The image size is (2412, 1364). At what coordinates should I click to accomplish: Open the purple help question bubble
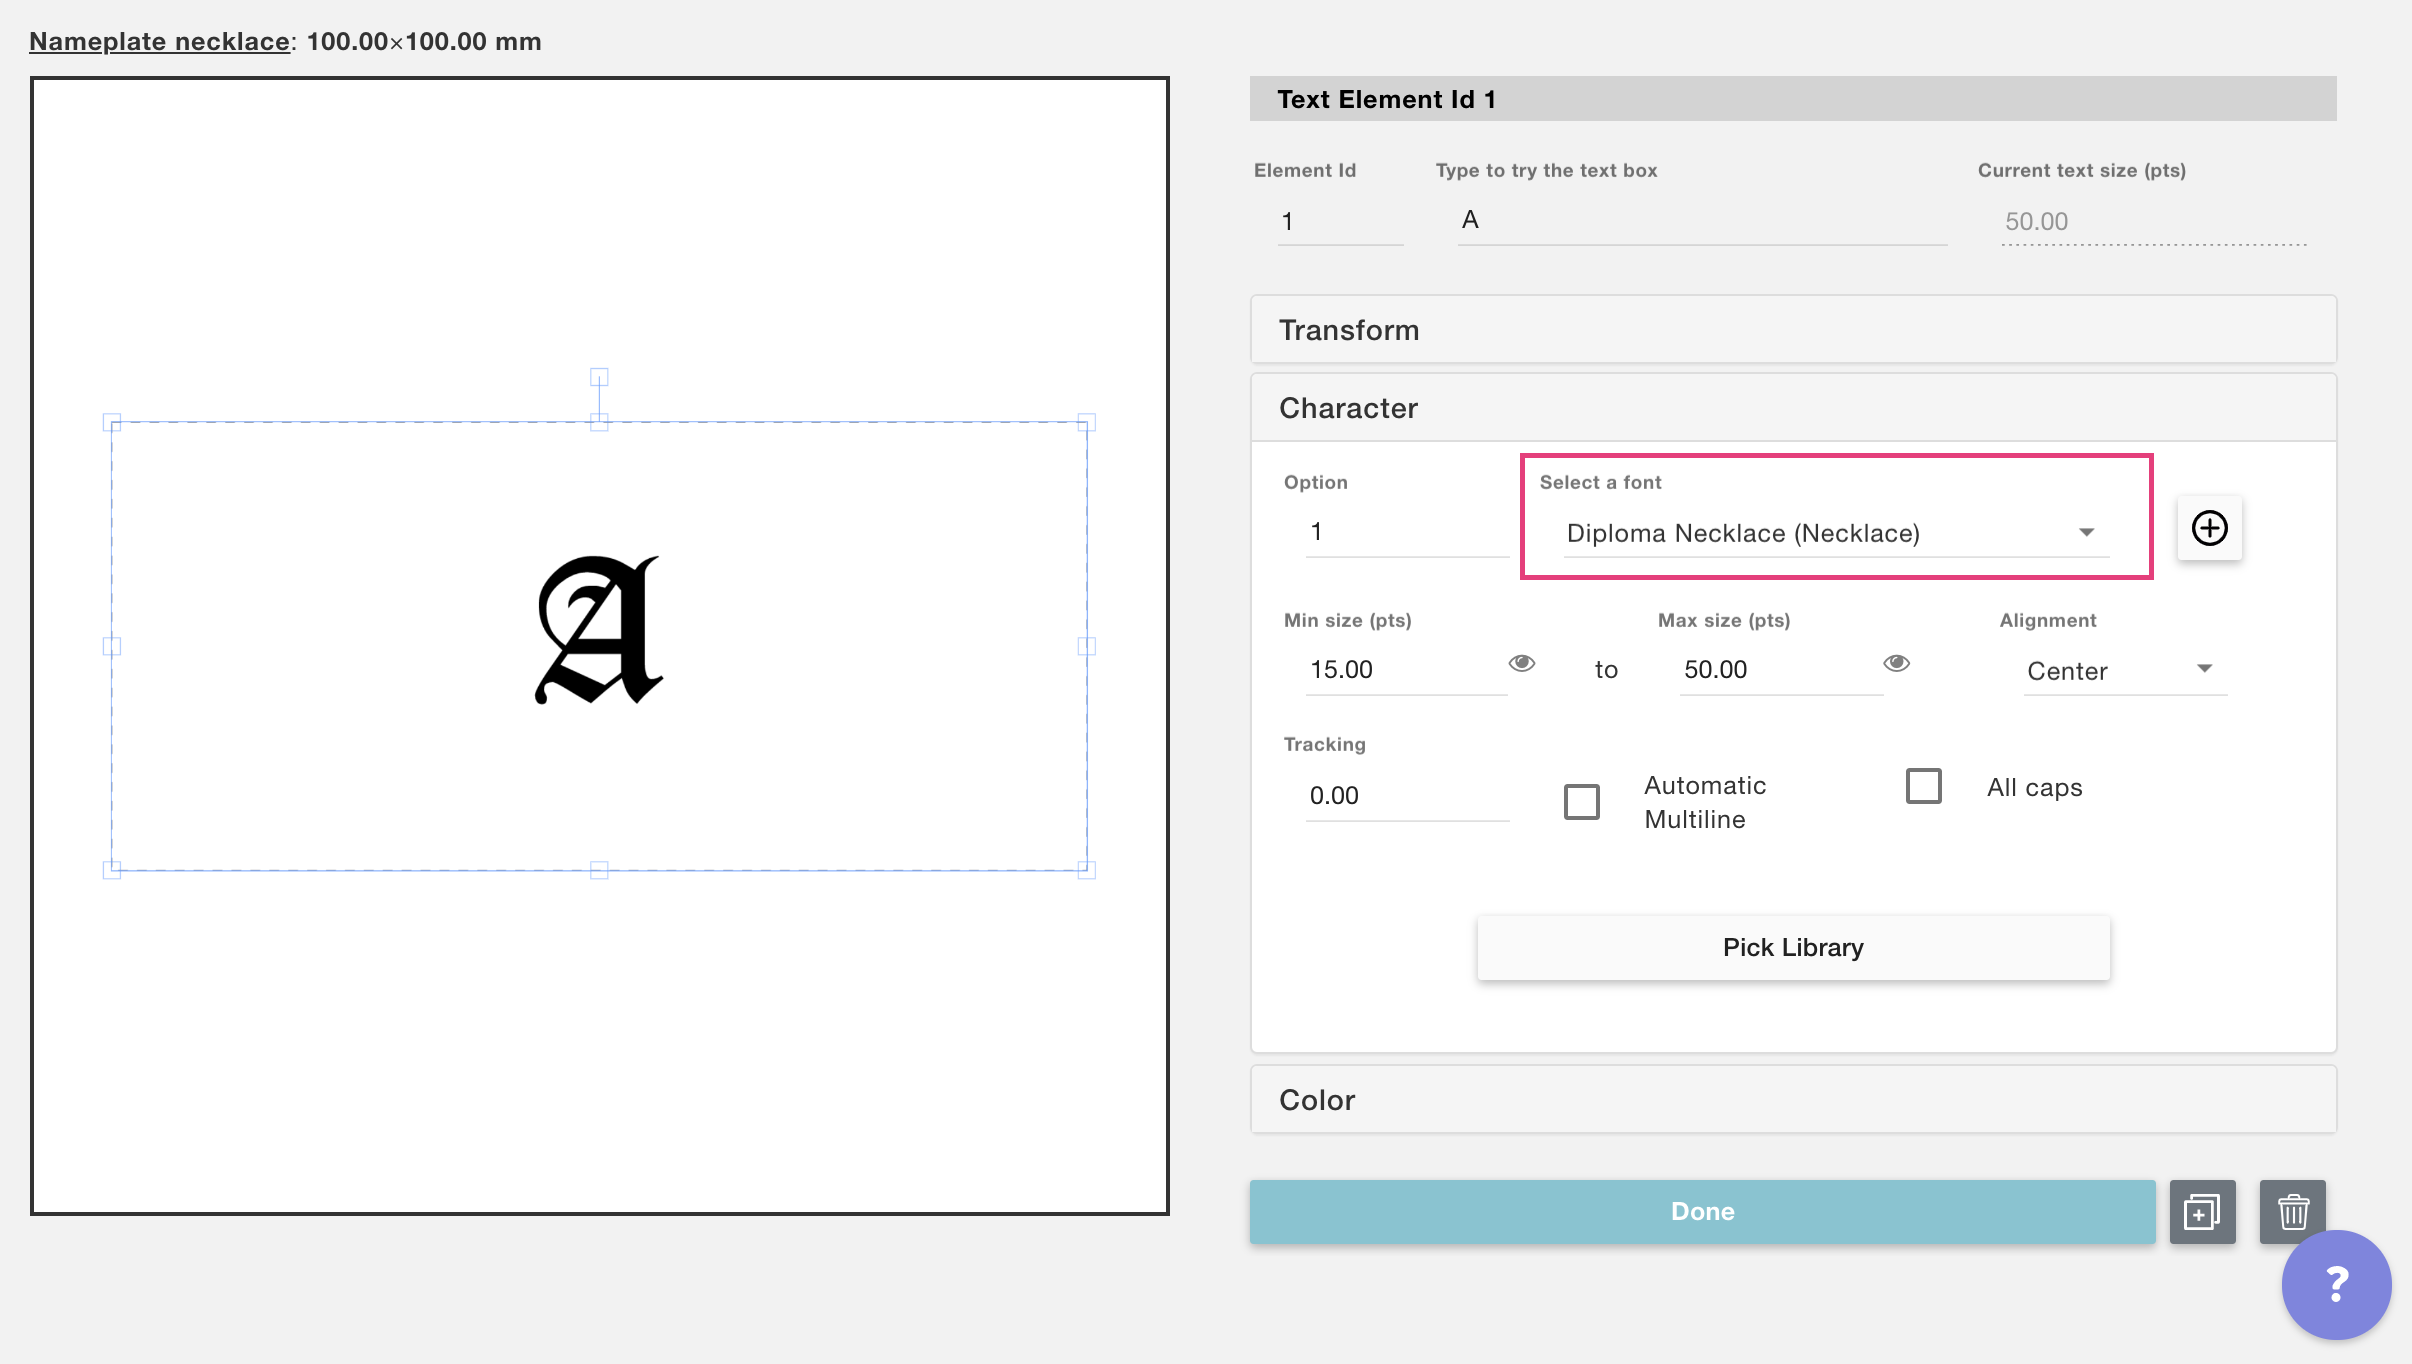pyautogui.click(x=2336, y=1284)
